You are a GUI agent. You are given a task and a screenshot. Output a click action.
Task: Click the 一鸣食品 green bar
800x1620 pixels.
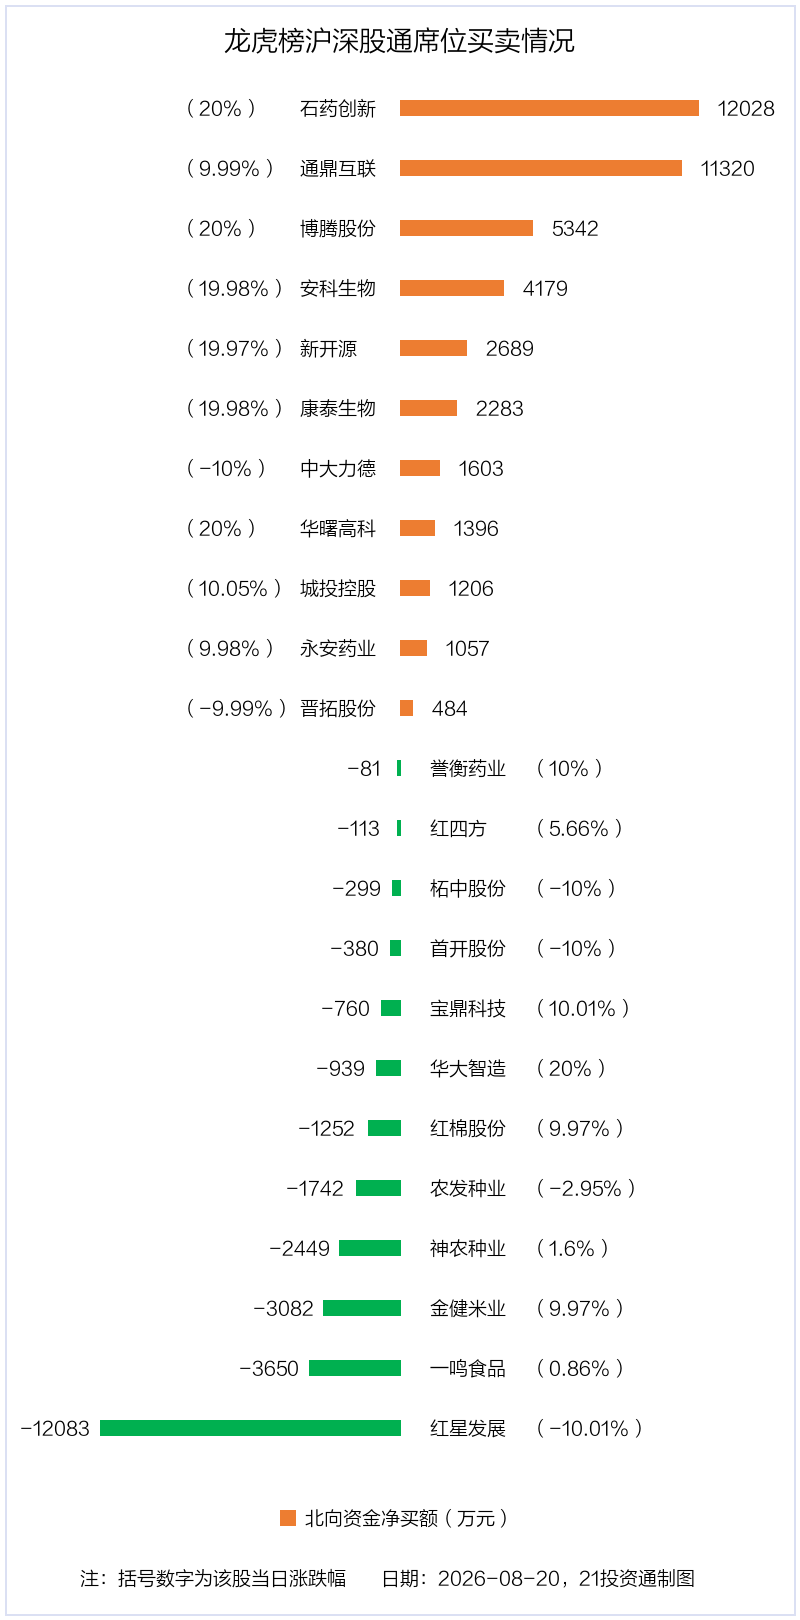(355, 1368)
